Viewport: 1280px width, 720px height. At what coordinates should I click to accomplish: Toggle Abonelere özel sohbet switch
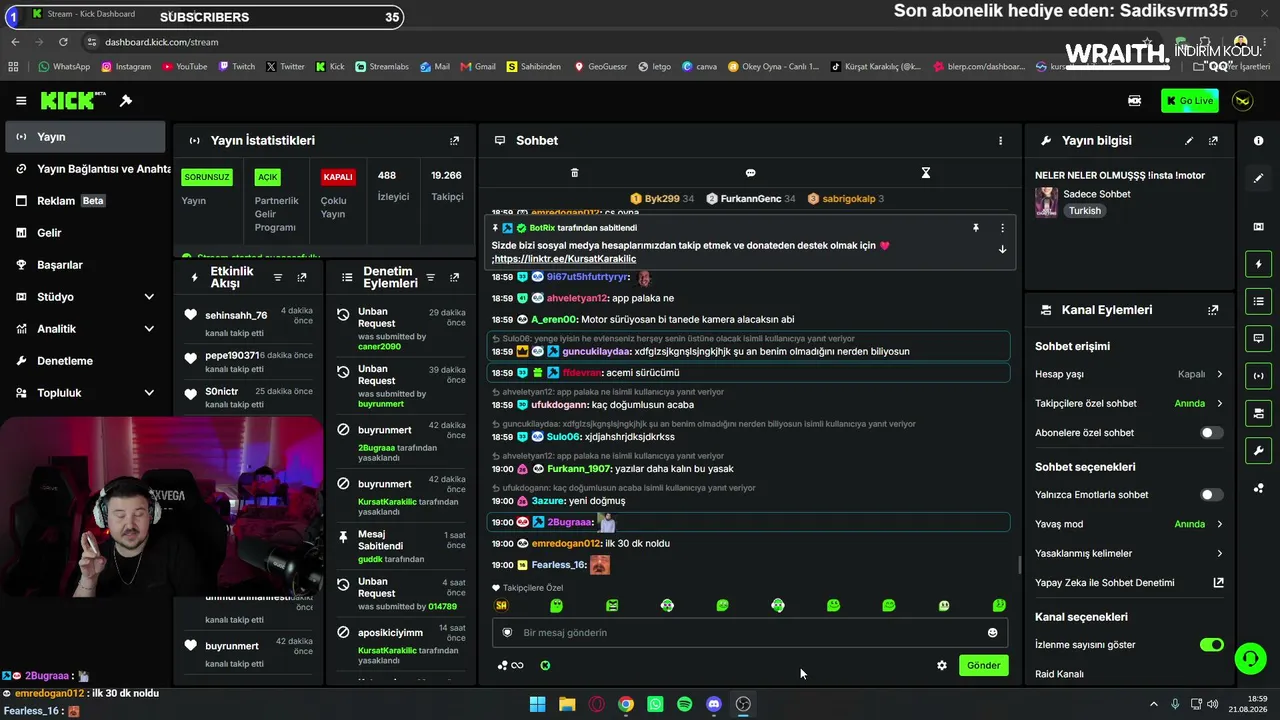(1211, 433)
